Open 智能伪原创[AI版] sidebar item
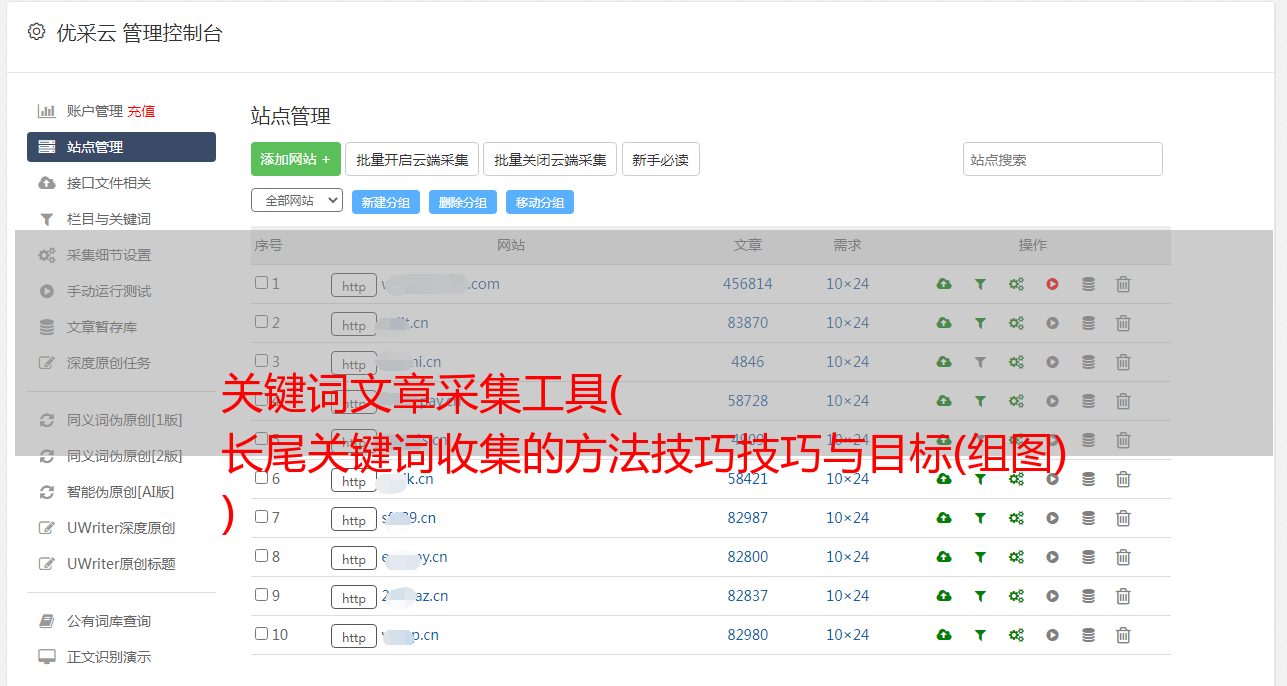Viewport: 1287px width, 686px height. pos(120,492)
